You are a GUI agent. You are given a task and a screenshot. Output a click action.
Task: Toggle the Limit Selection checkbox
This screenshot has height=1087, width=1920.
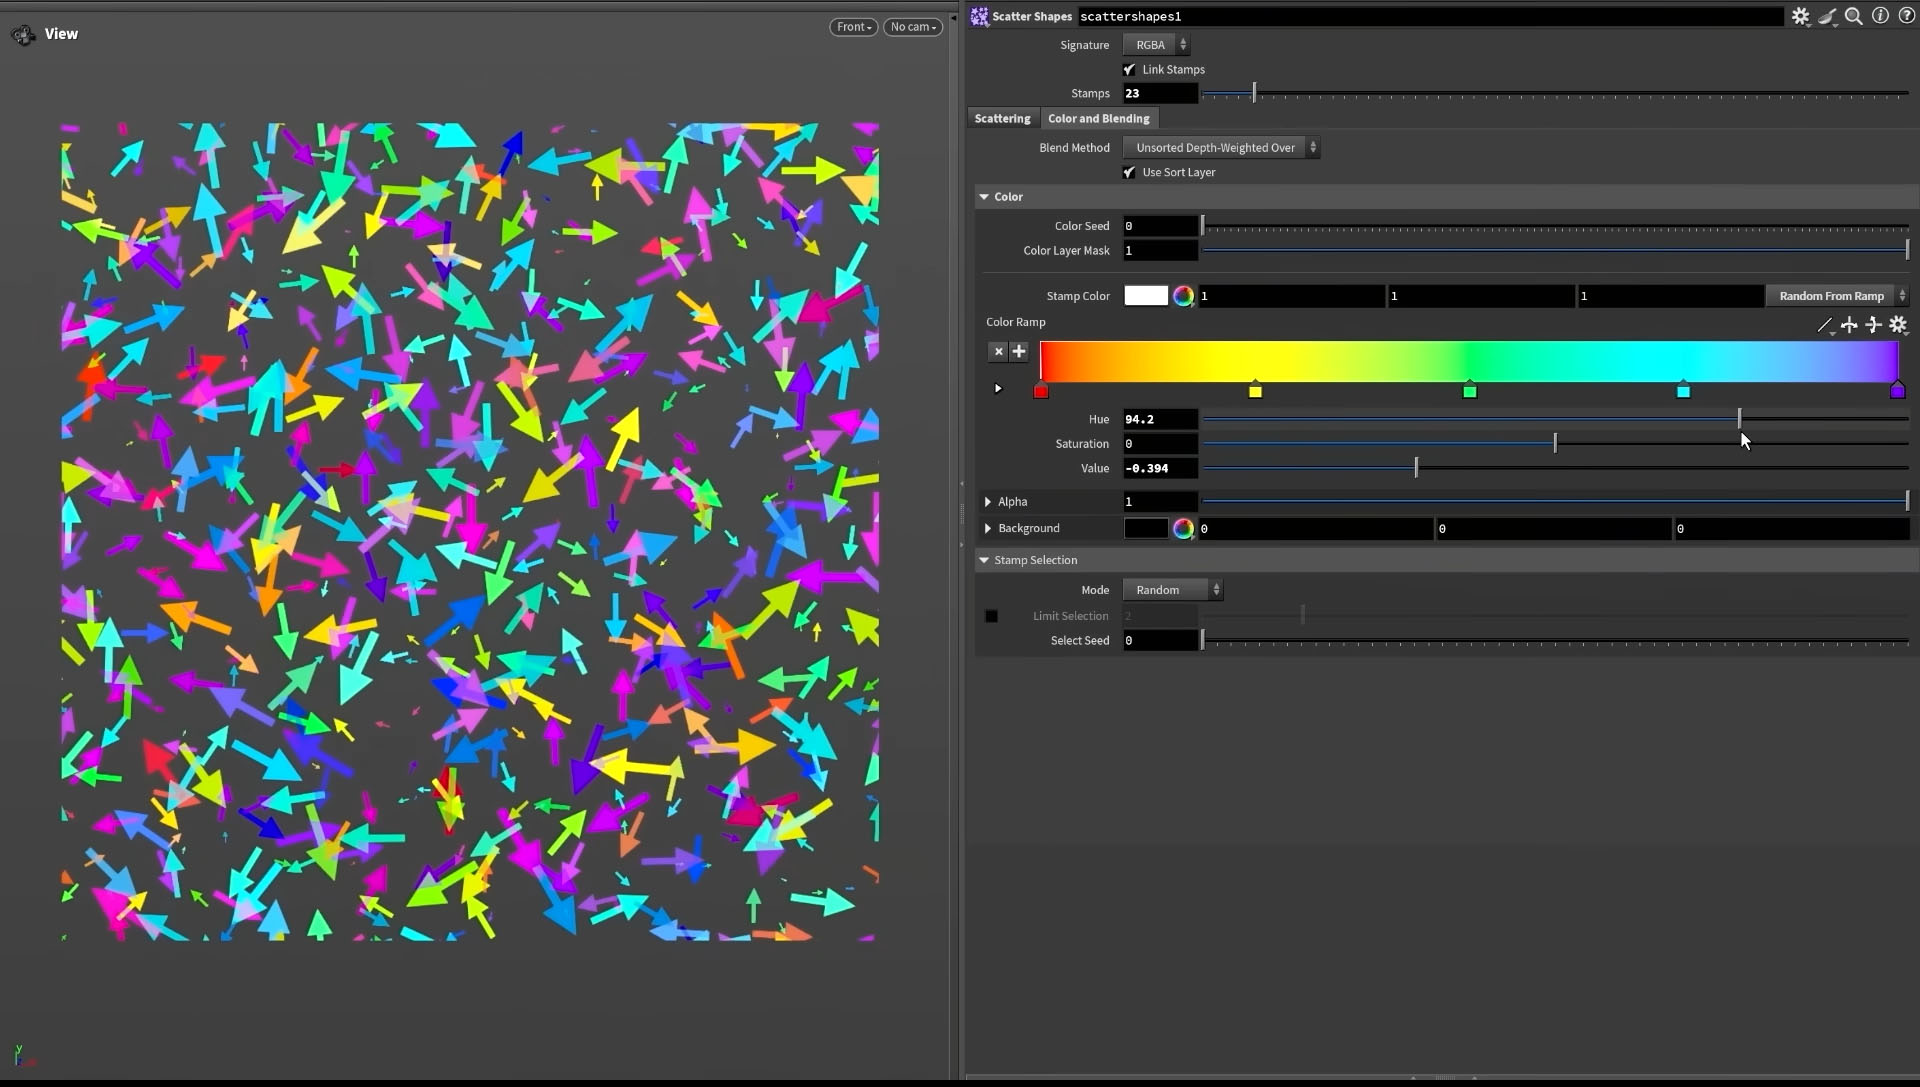pyautogui.click(x=991, y=616)
